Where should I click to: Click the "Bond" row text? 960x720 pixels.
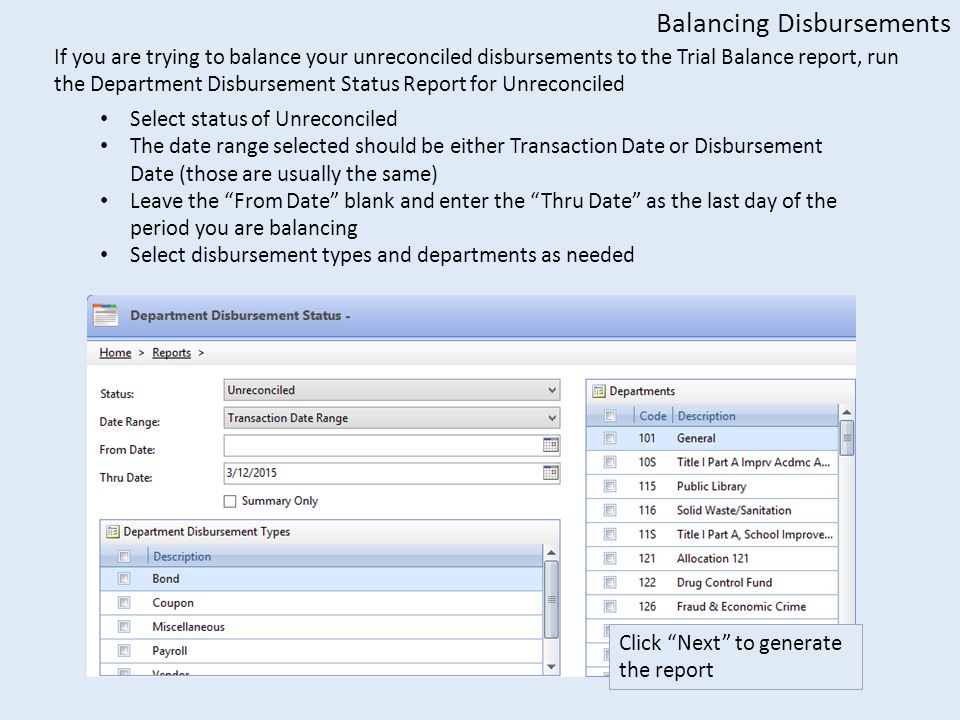click(x=165, y=579)
